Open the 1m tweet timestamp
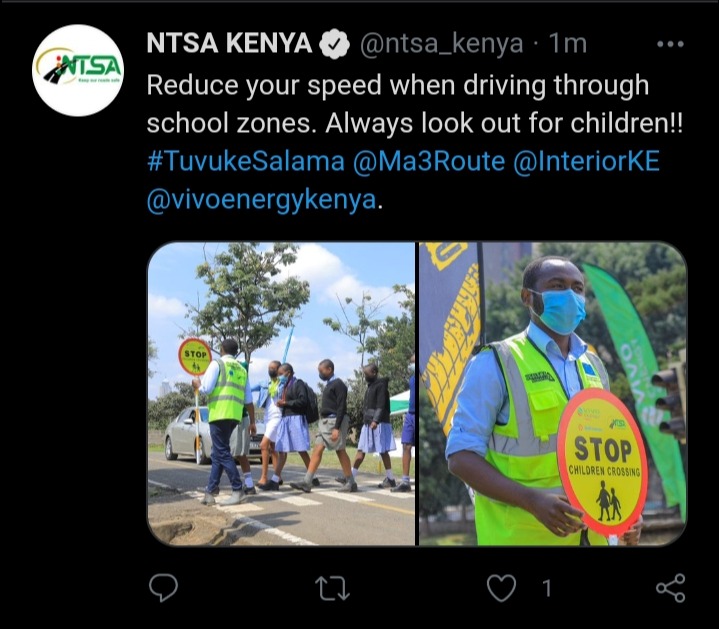 coord(568,44)
